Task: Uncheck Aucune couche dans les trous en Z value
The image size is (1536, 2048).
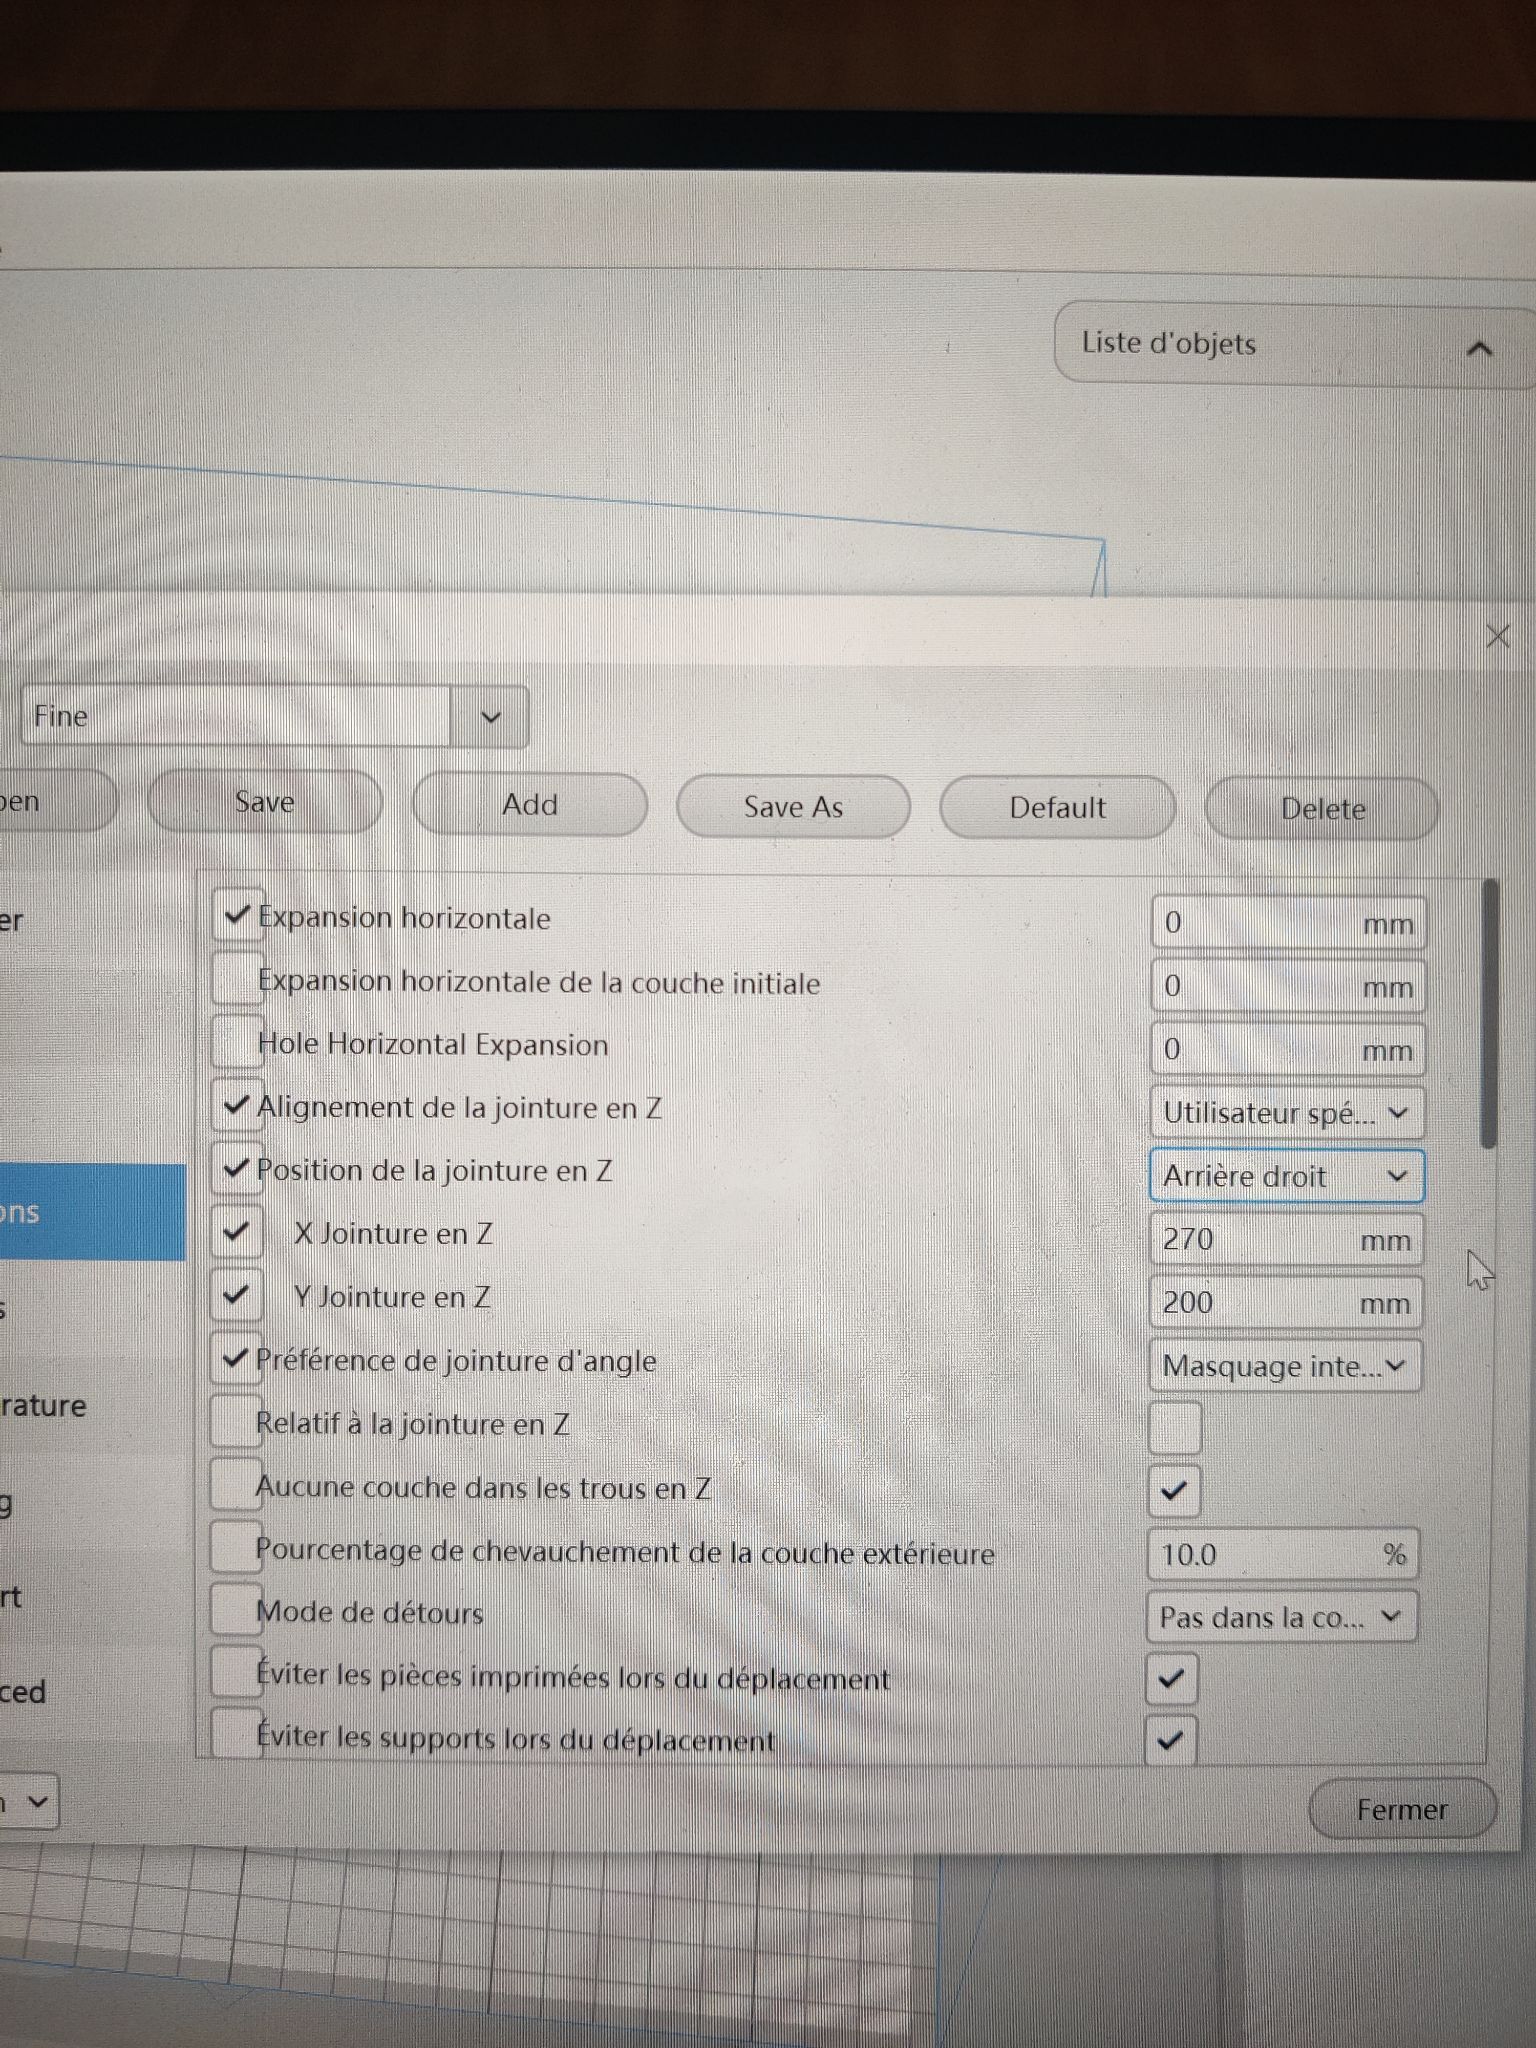Action: pyautogui.click(x=1174, y=1491)
